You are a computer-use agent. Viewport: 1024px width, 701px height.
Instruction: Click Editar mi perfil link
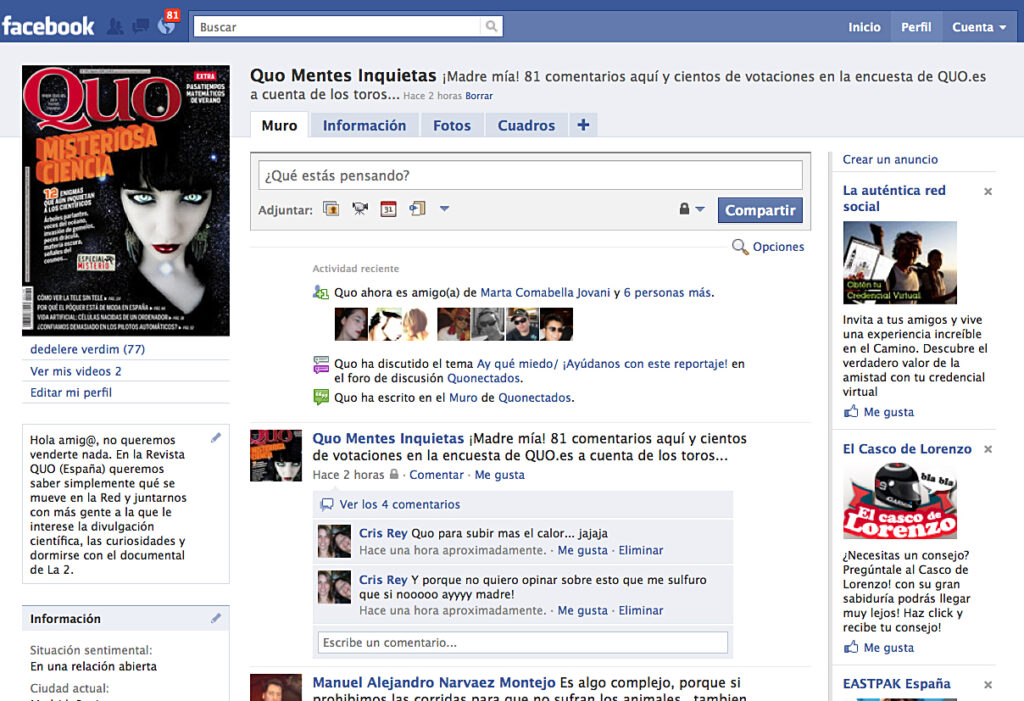pos(71,393)
